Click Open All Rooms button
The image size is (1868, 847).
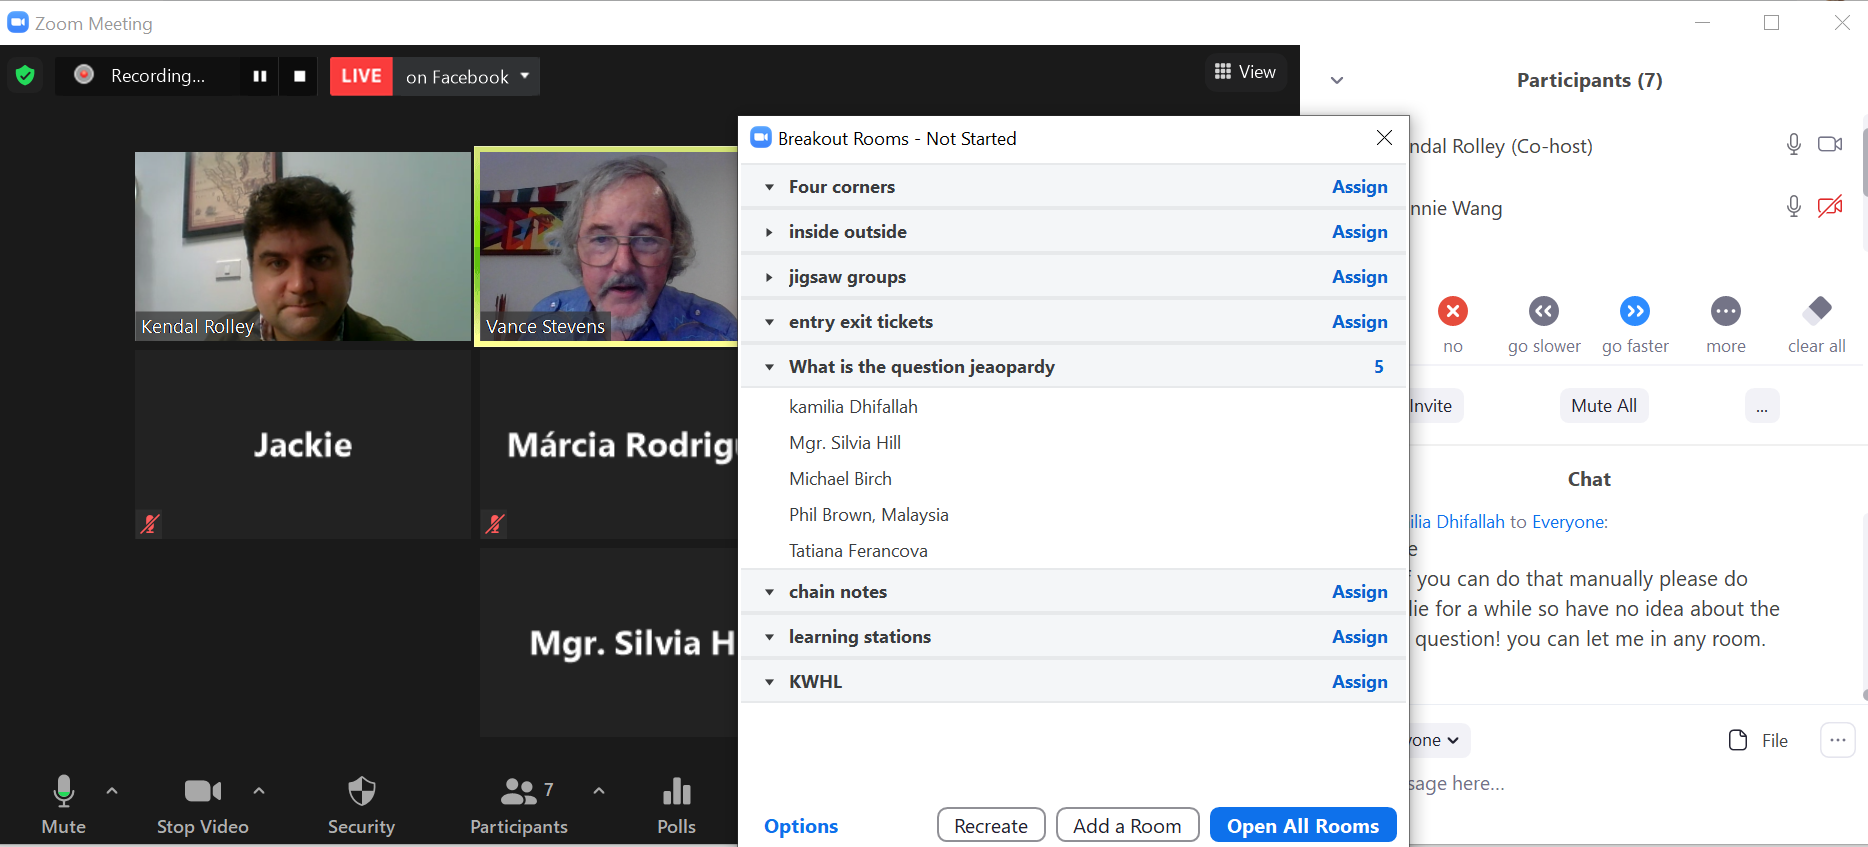coord(1302,826)
